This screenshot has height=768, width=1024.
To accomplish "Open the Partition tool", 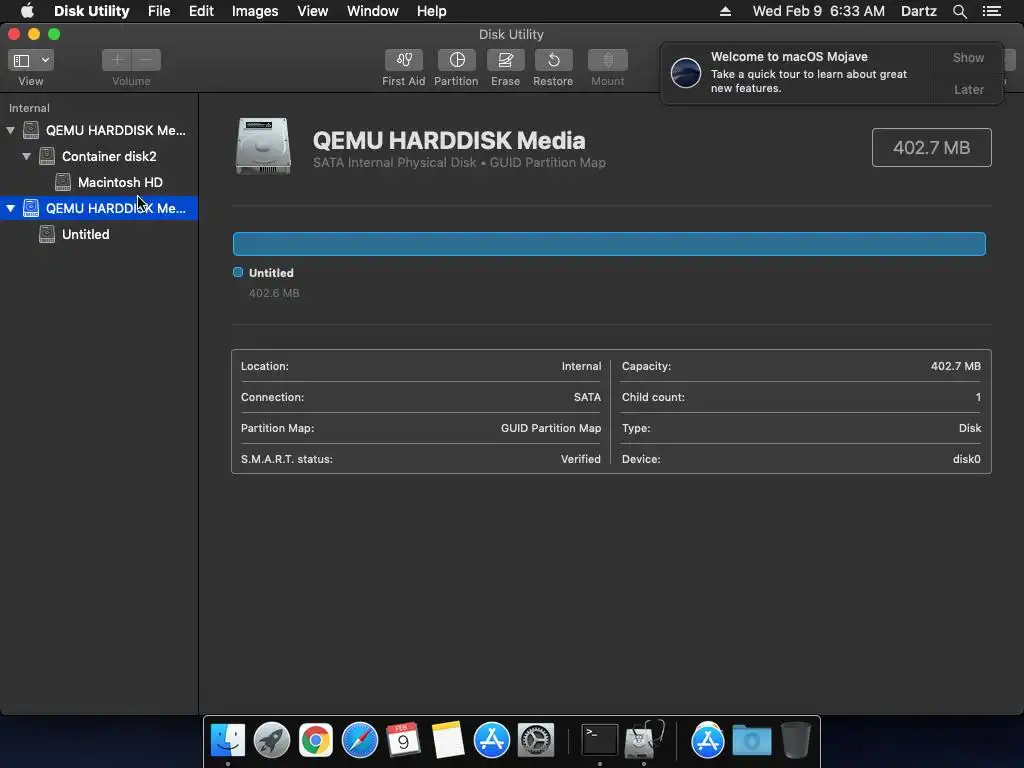I will [456, 60].
